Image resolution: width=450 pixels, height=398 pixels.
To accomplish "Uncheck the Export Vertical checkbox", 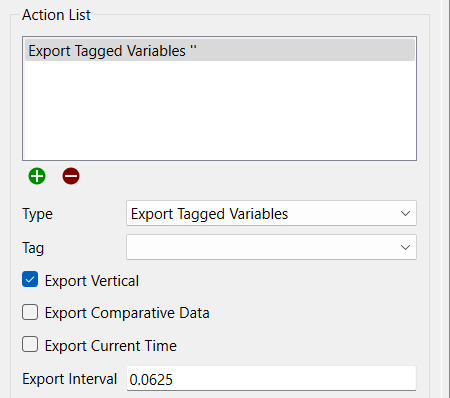I will click(x=30, y=279).
